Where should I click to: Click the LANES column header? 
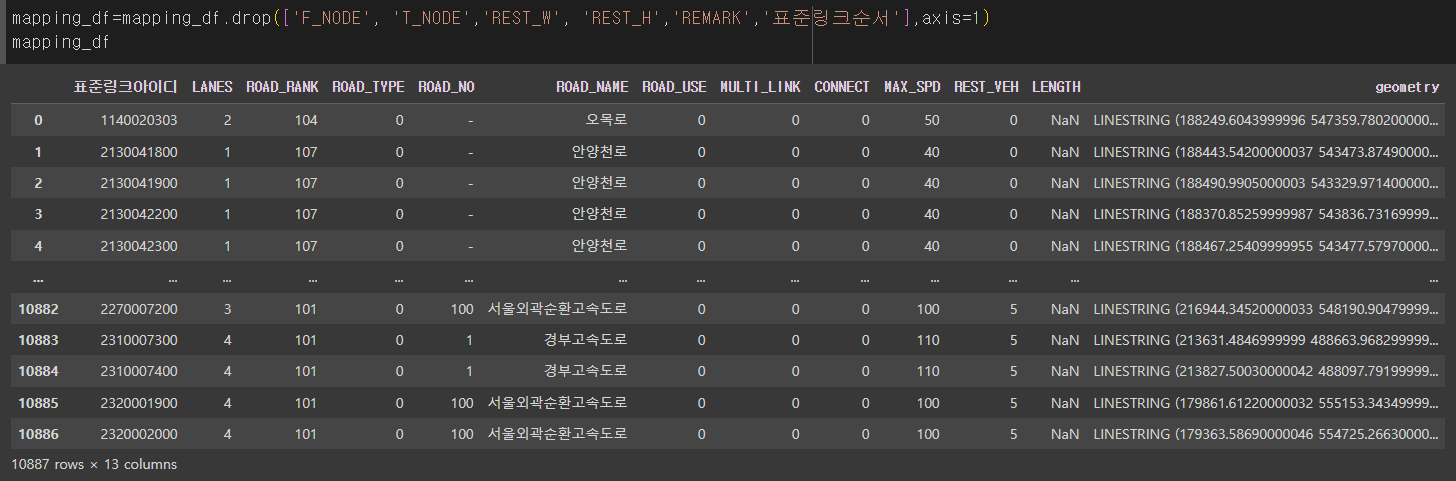tap(212, 87)
